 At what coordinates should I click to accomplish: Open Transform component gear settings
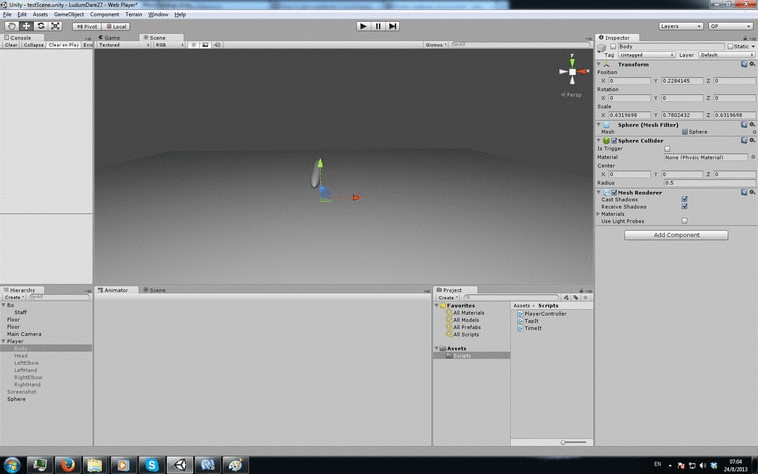[x=752, y=64]
